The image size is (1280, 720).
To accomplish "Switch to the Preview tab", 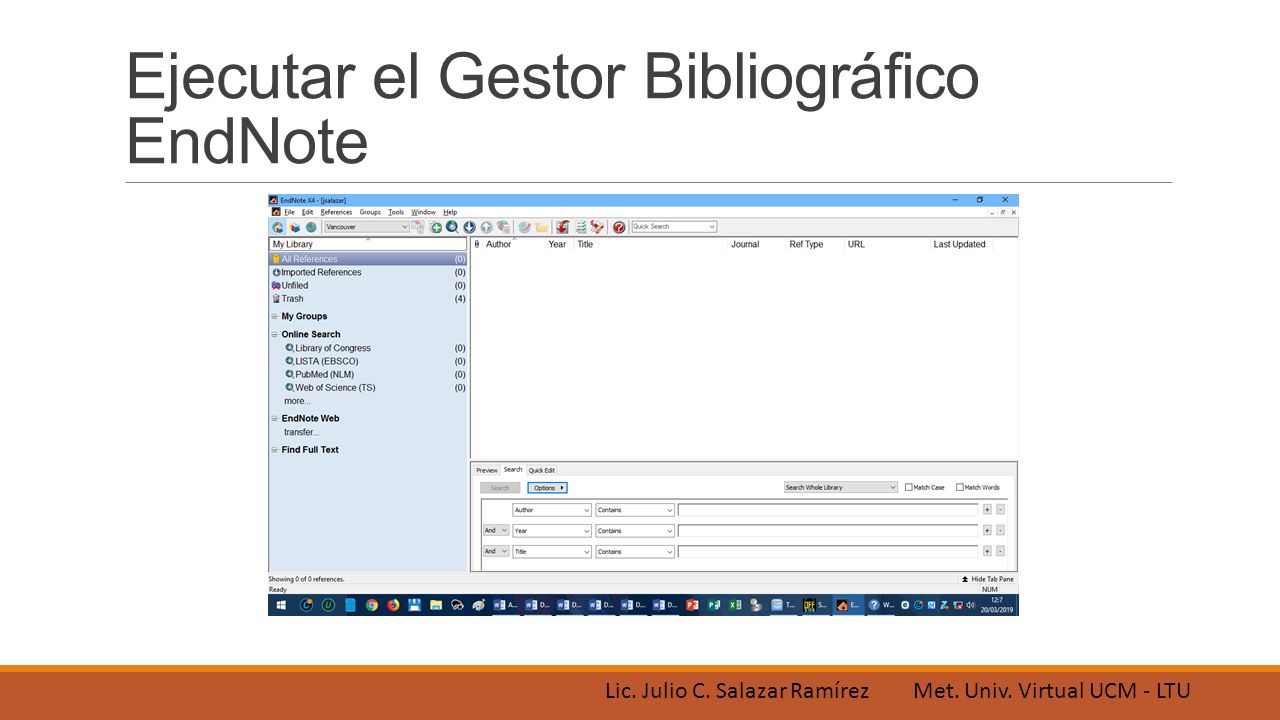I will (486, 470).
